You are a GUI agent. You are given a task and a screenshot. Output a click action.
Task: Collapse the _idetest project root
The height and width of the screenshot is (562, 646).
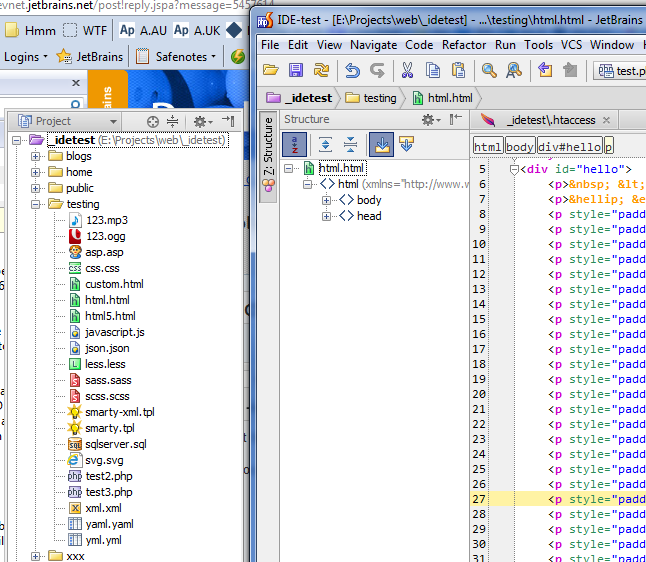click(16, 140)
